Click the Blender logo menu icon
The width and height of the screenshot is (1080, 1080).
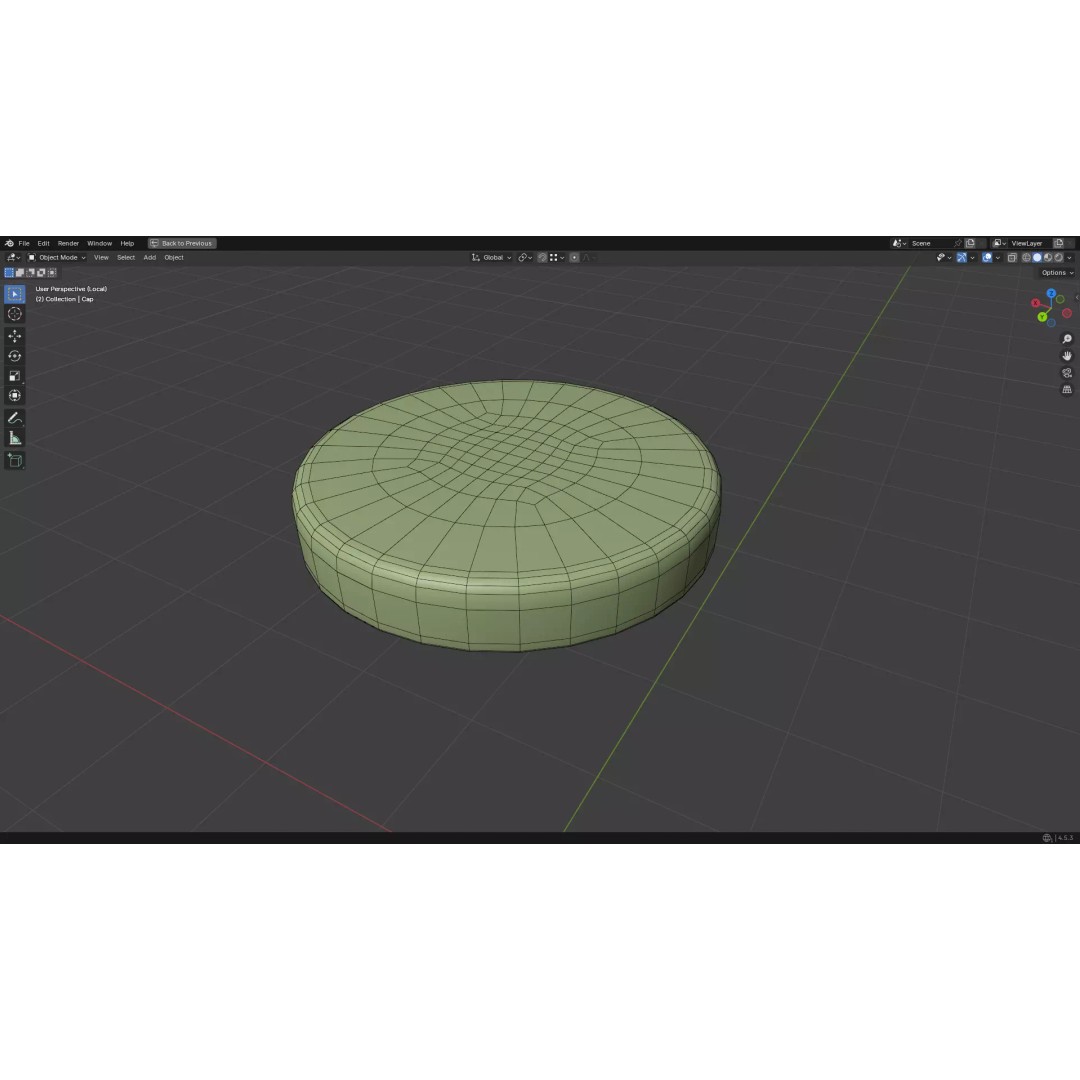click(x=9, y=243)
